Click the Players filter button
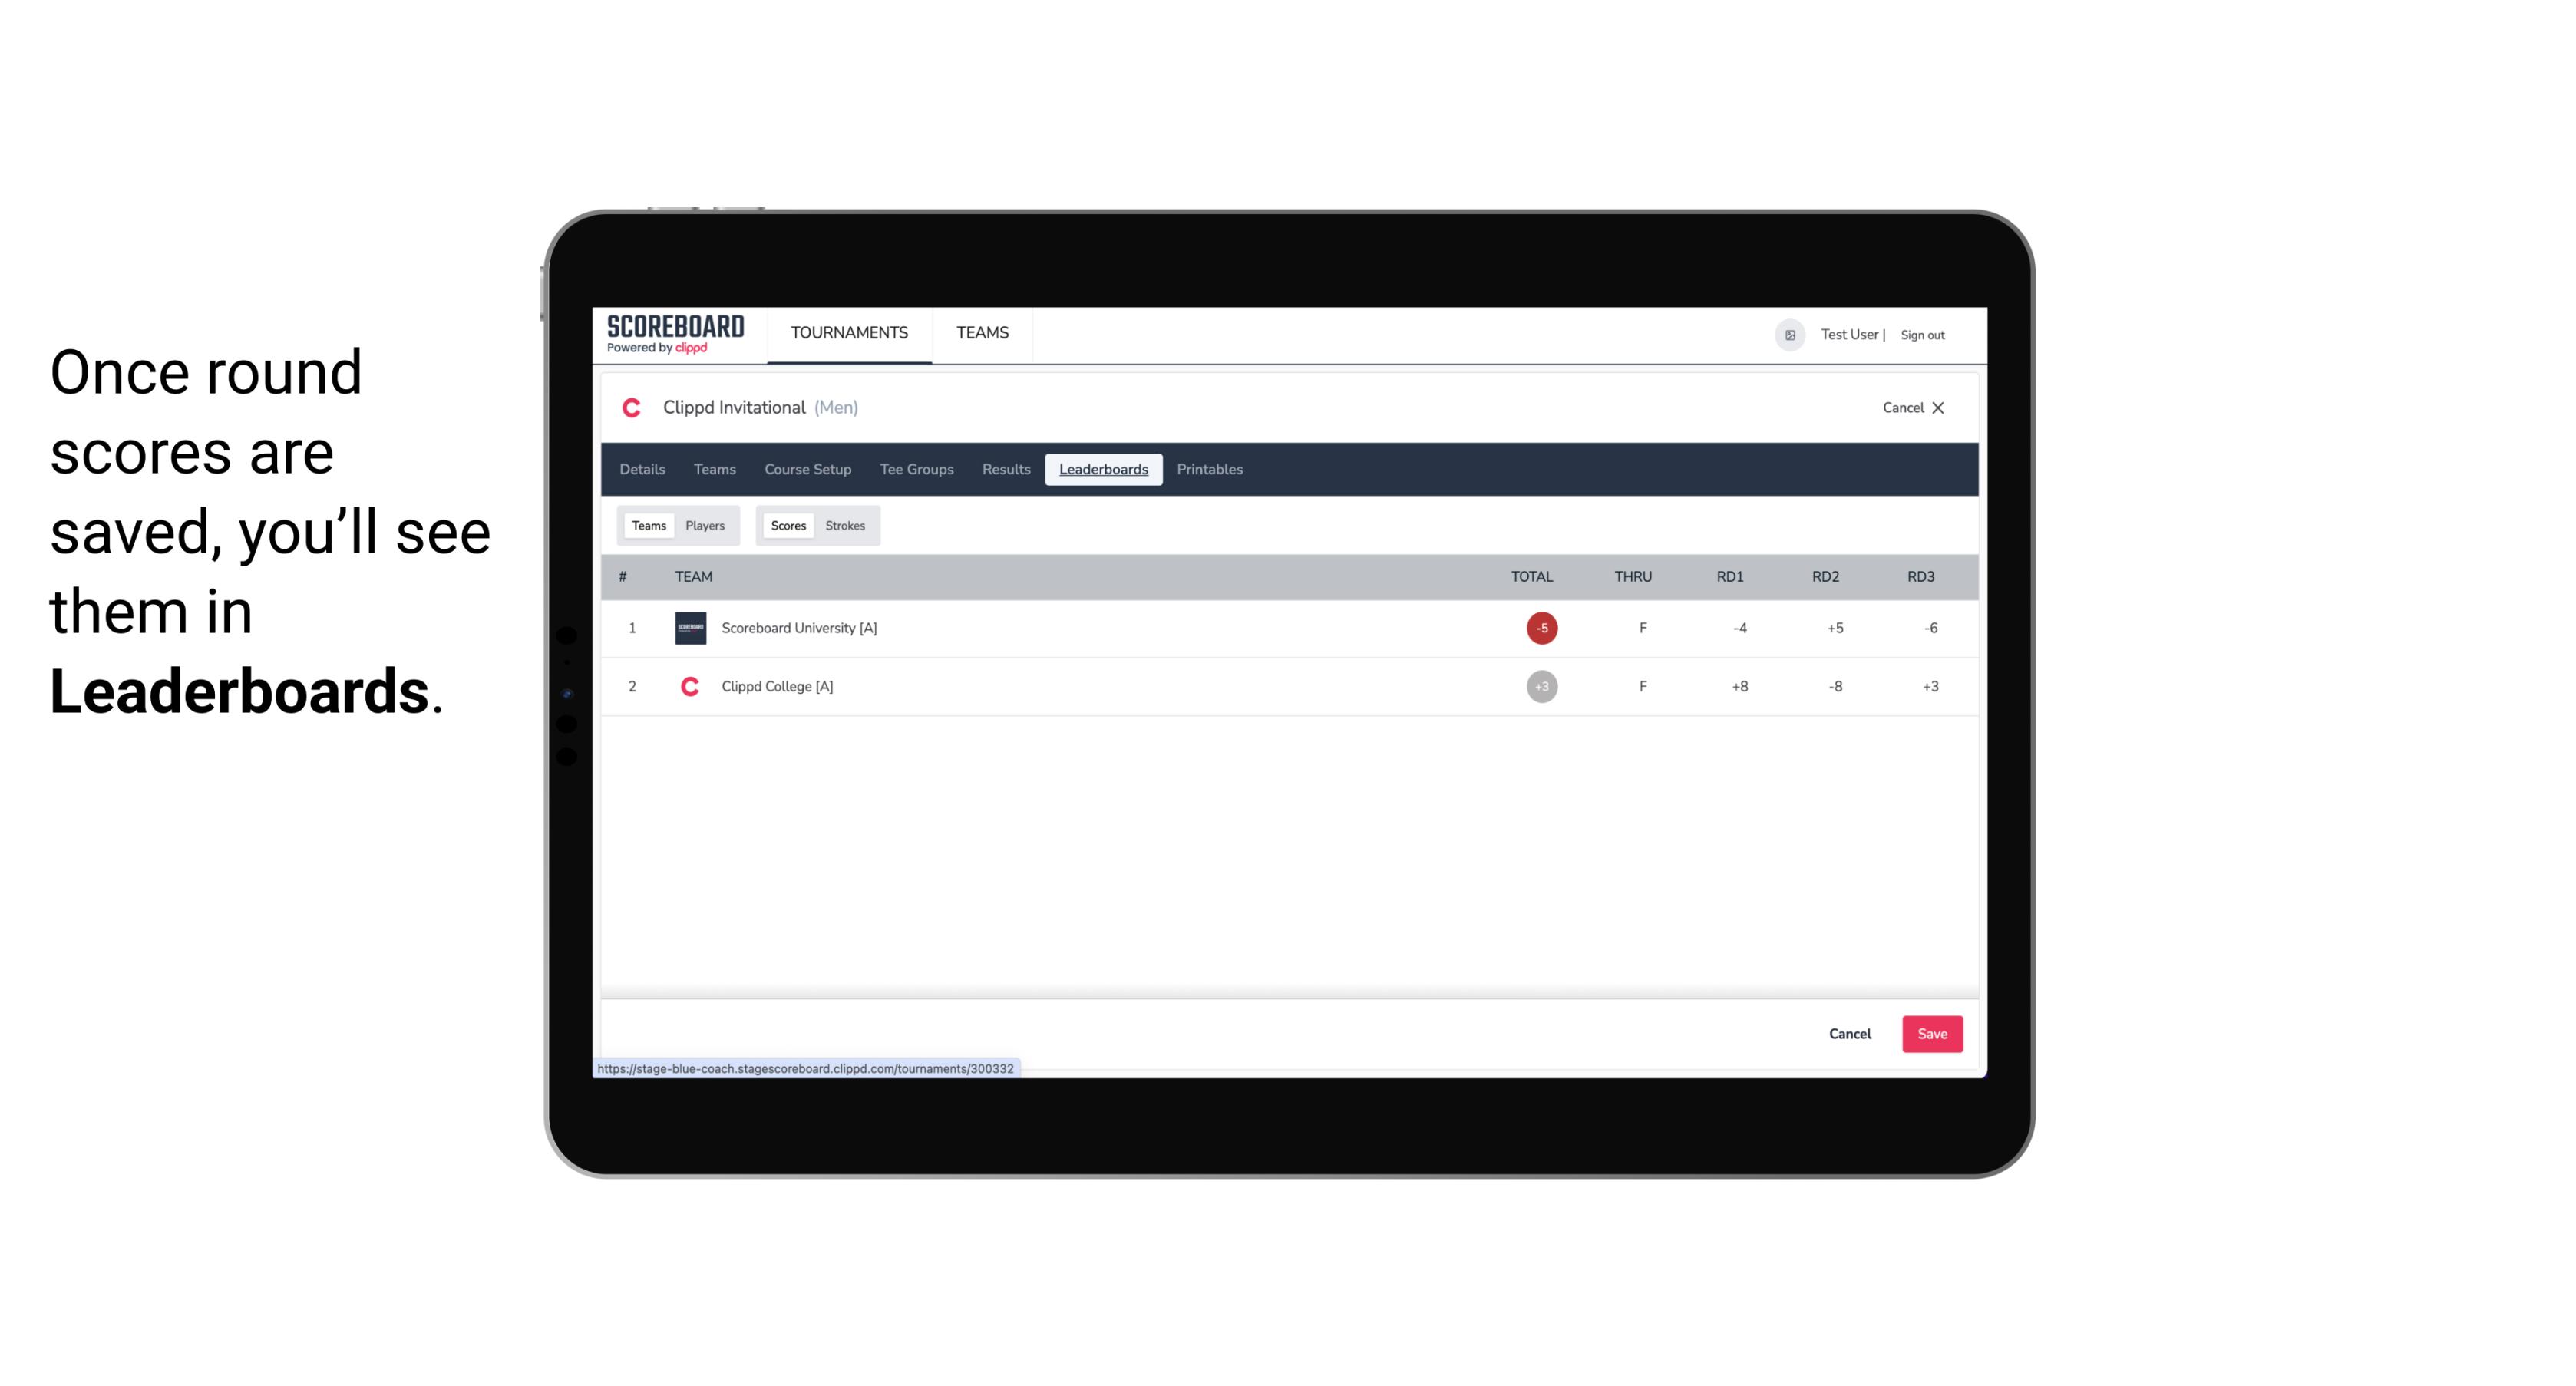The height and width of the screenshot is (1386, 2576). pyautogui.click(x=705, y=526)
